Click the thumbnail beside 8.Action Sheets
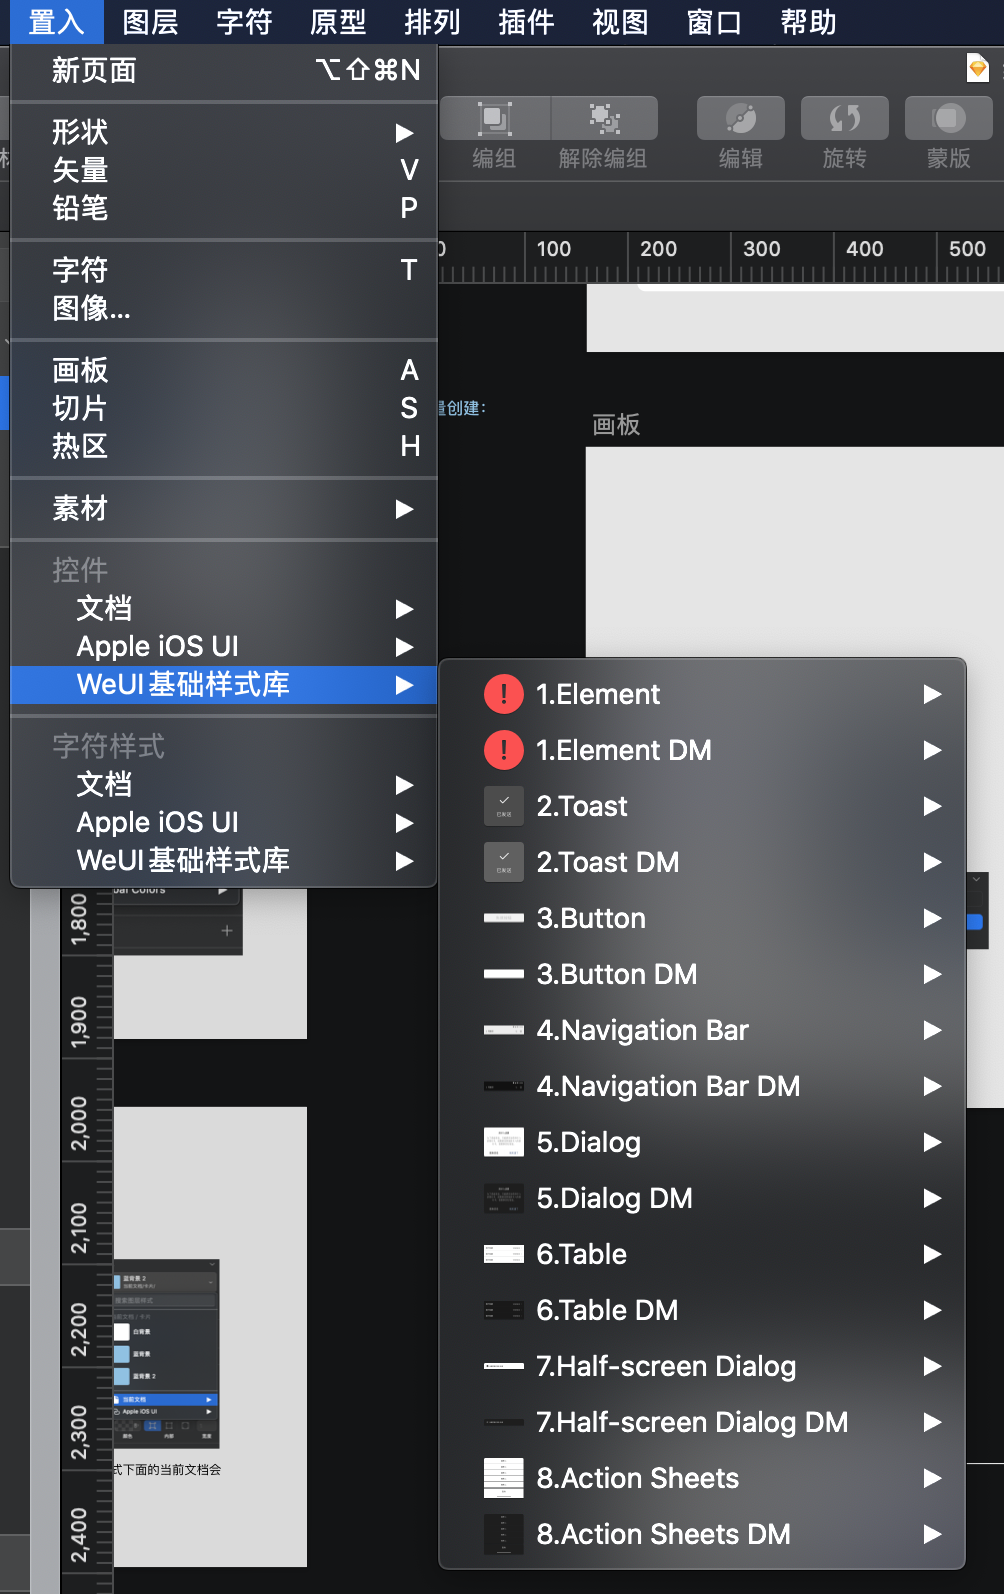 (504, 1478)
